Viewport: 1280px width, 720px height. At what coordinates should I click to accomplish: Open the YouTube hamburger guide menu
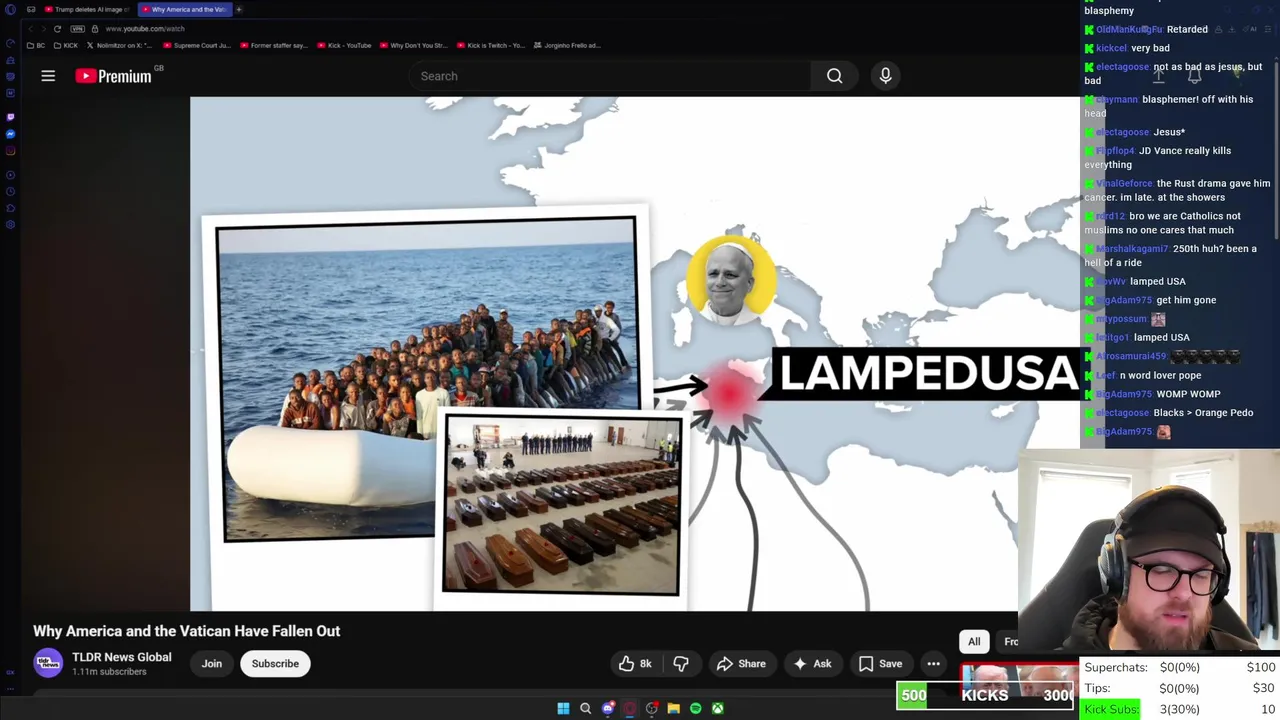click(48, 76)
